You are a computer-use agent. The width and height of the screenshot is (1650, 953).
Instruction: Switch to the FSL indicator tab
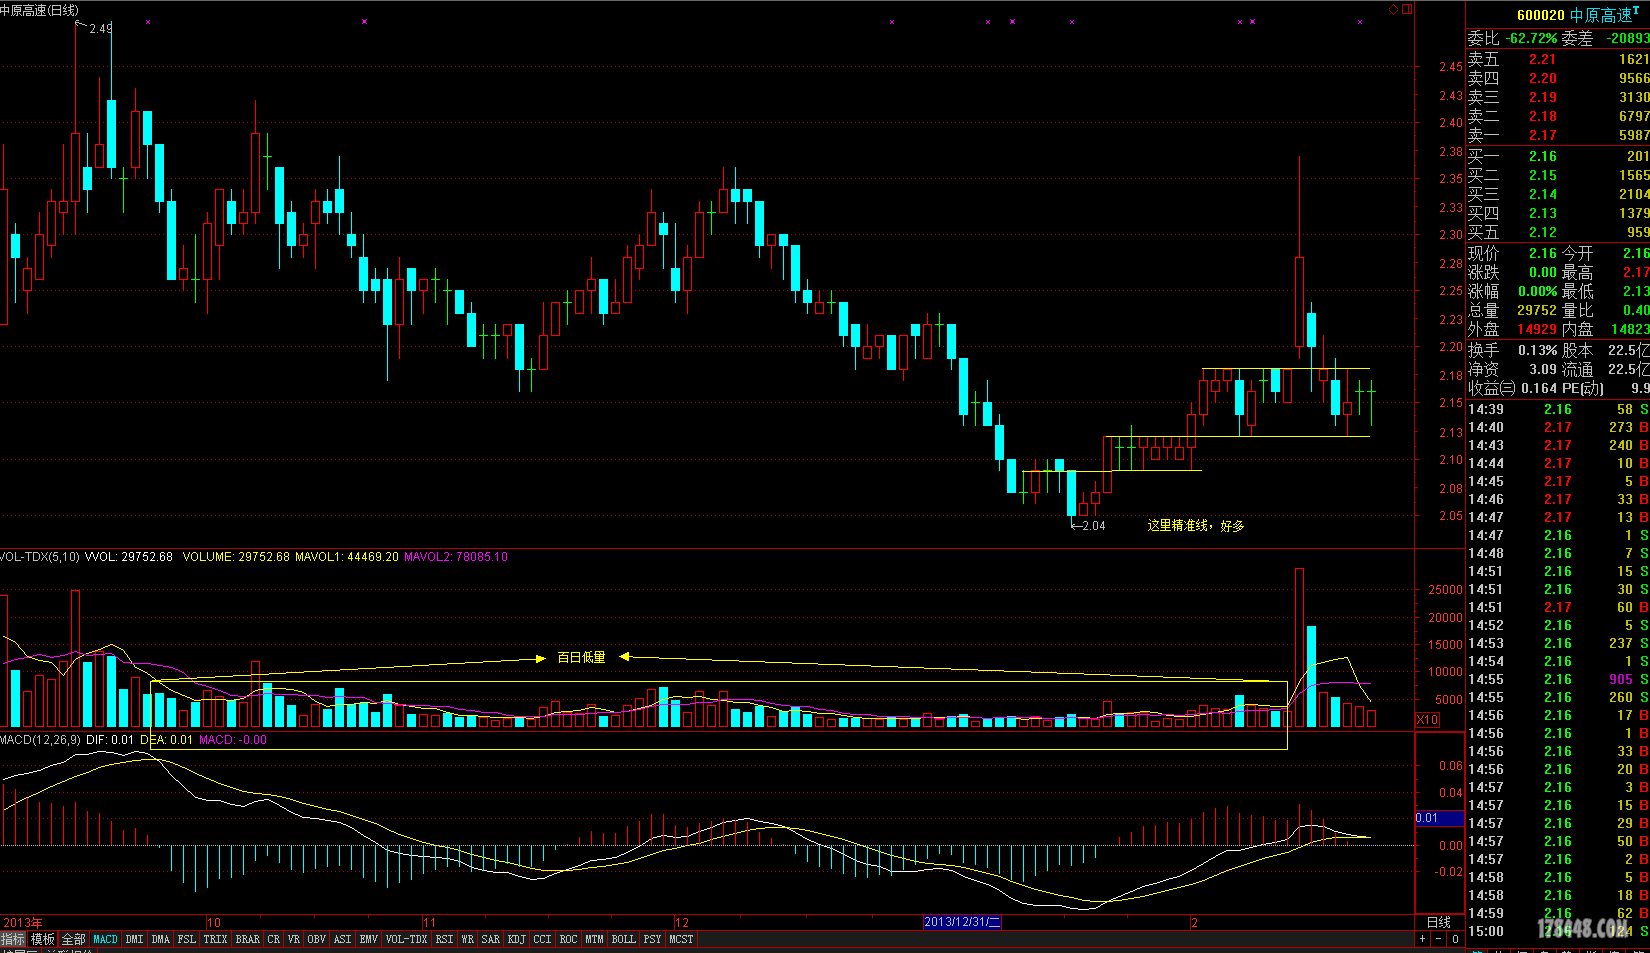coord(187,939)
